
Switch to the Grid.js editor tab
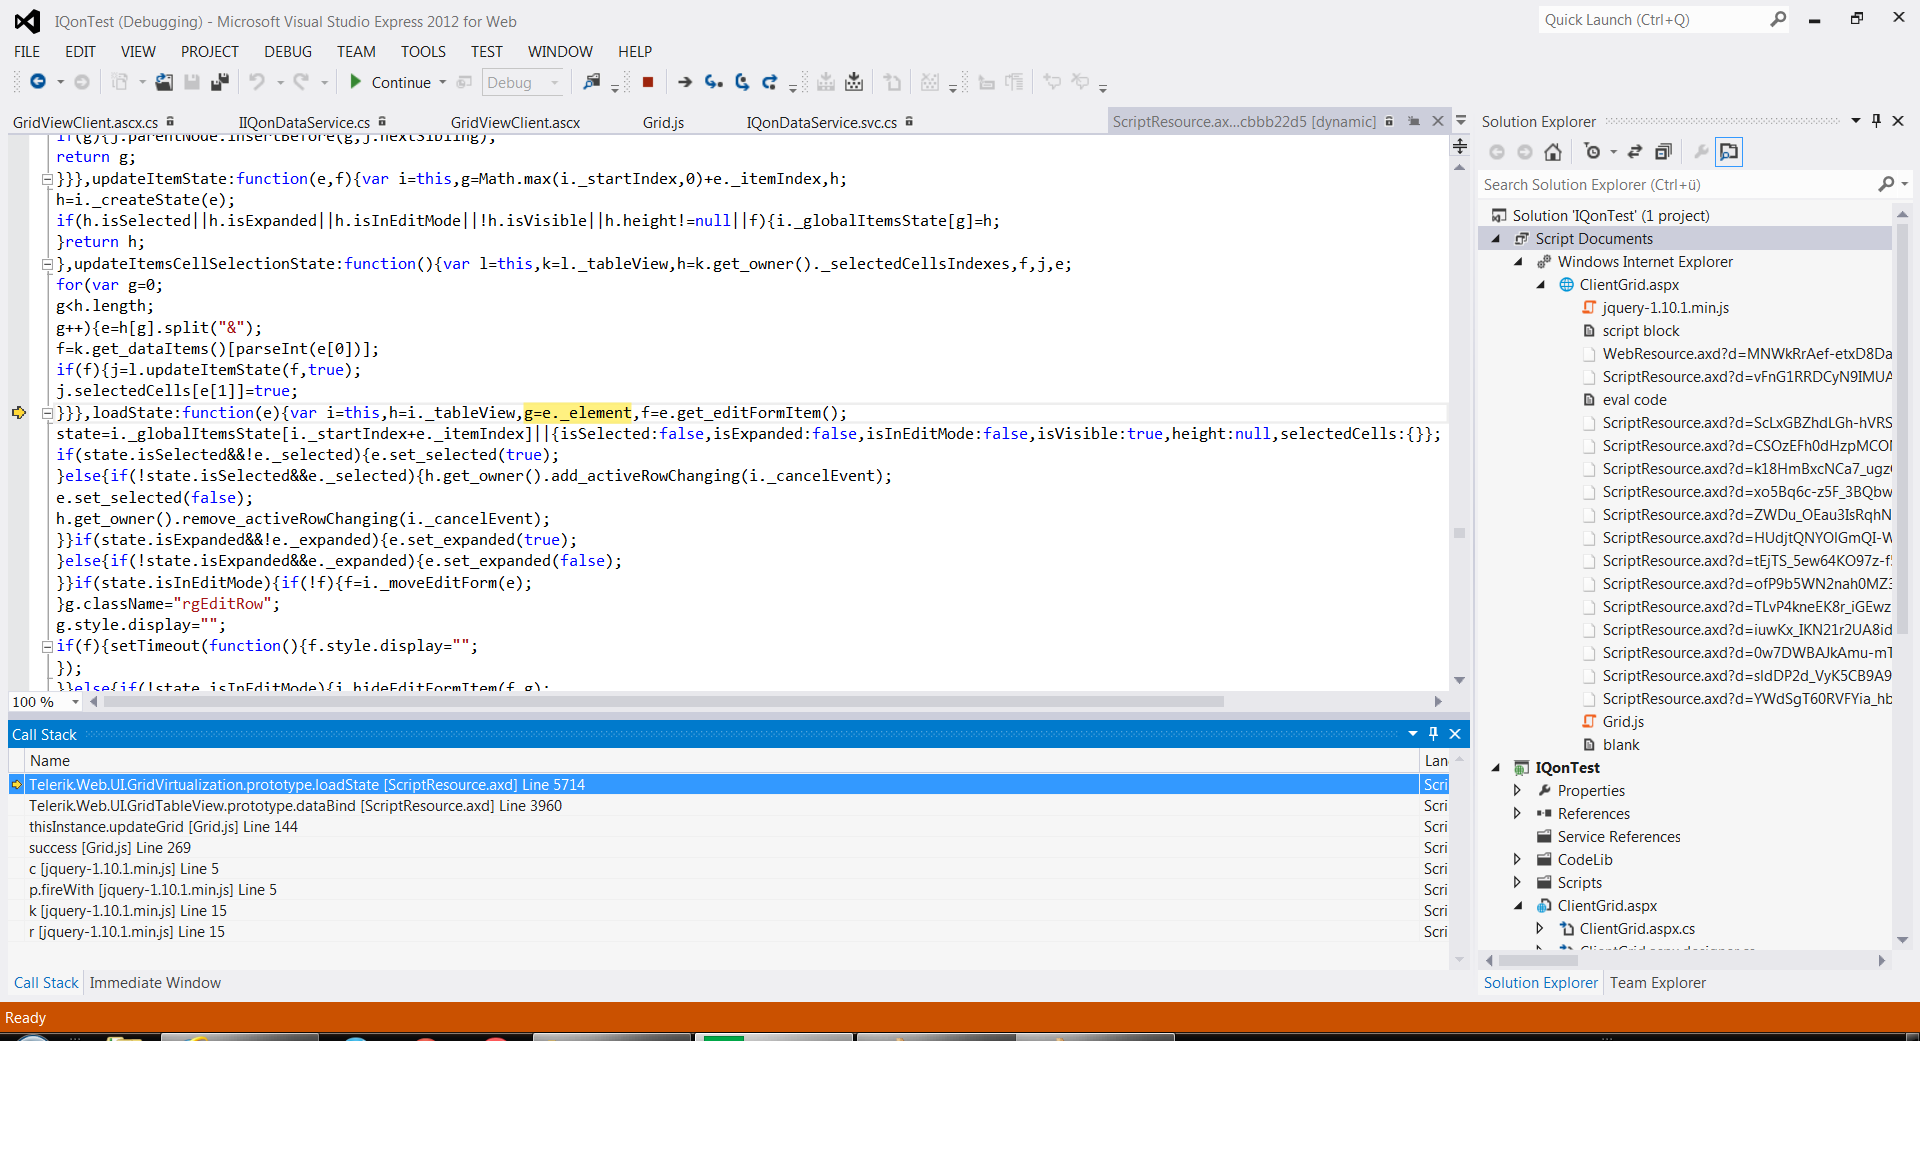tap(663, 122)
